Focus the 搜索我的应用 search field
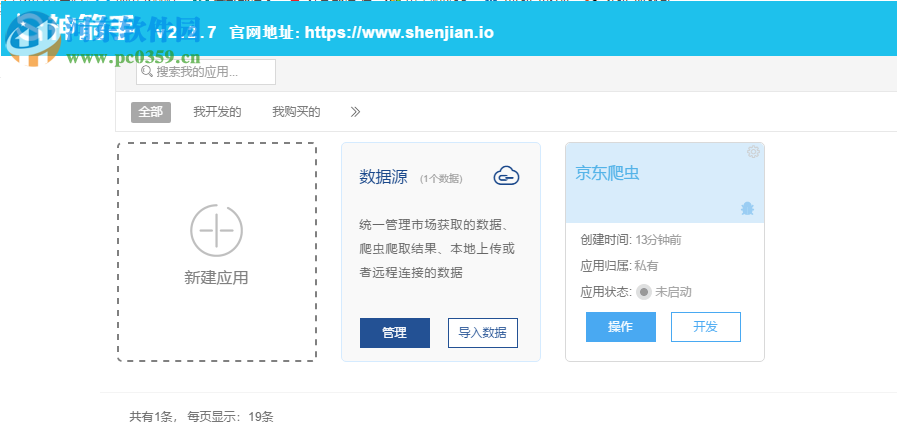897x441 pixels. [212, 72]
